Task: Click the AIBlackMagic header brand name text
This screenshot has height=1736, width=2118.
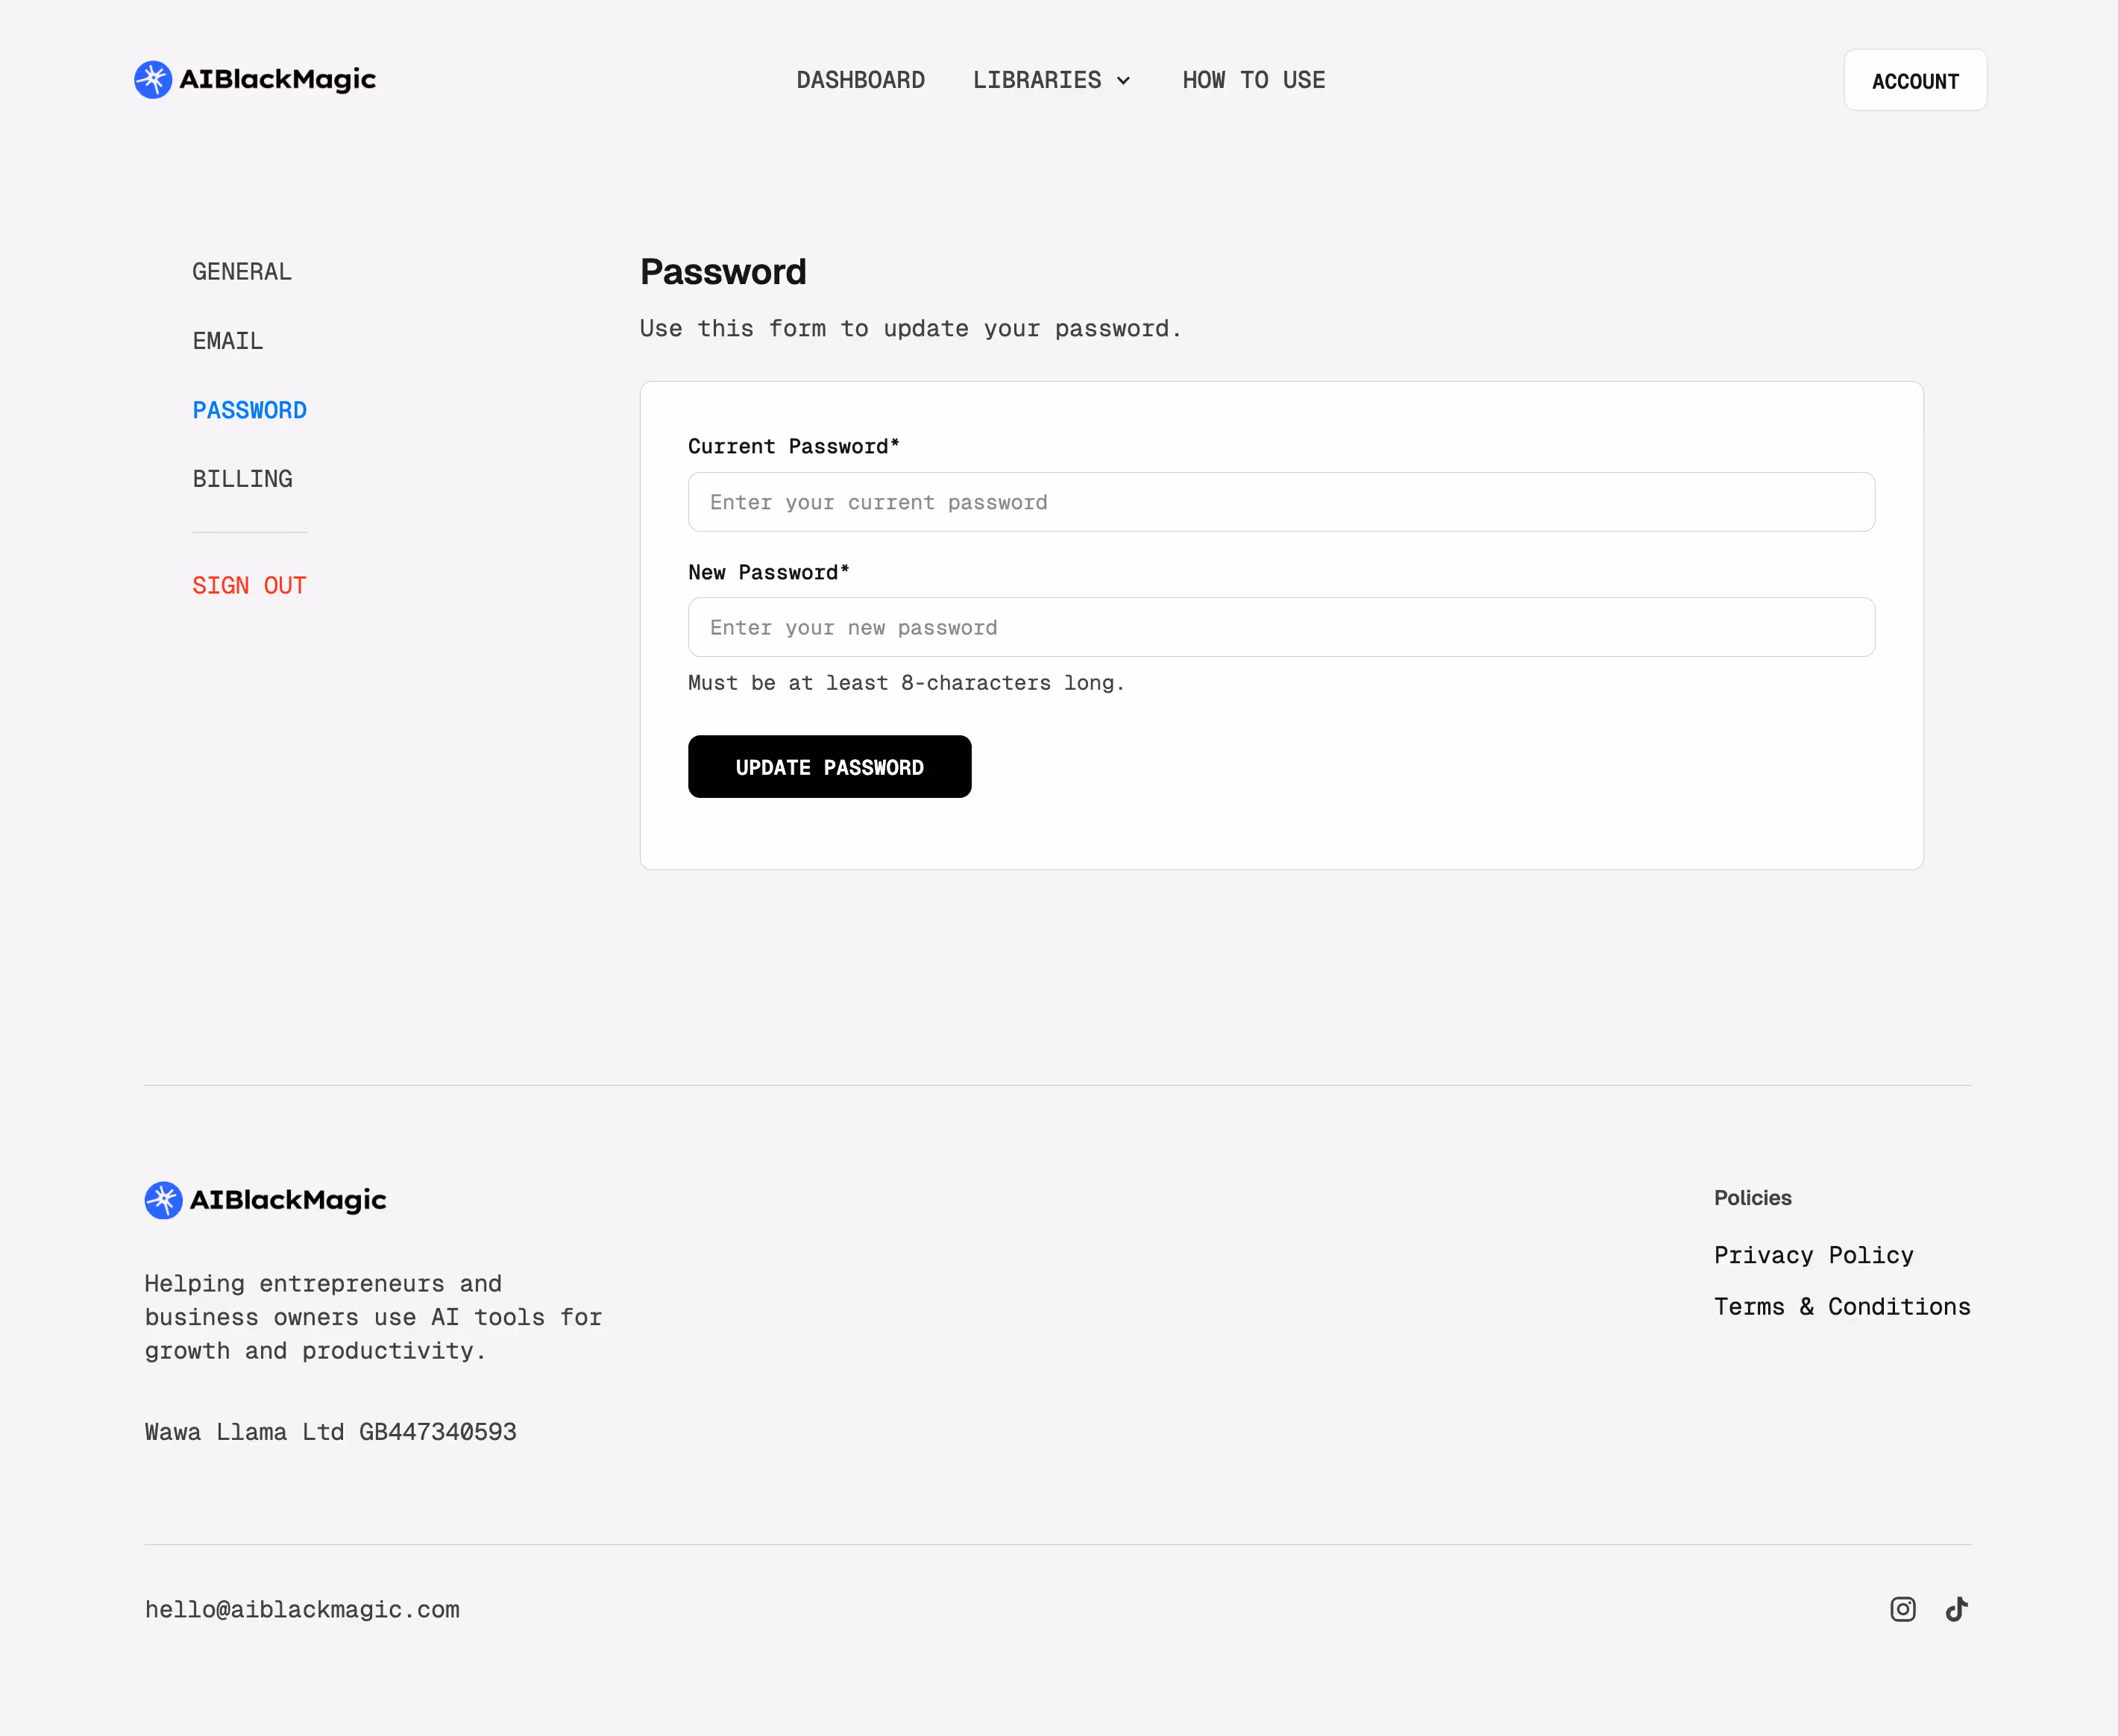Action: [x=277, y=80]
